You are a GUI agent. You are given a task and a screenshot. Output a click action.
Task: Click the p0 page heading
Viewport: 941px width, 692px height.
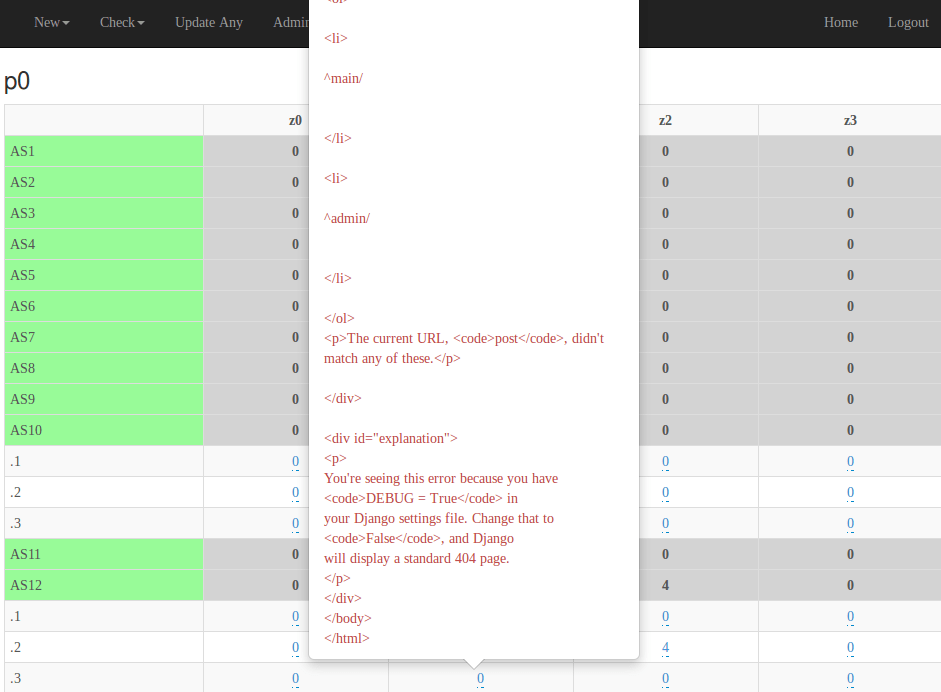[17, 82]
